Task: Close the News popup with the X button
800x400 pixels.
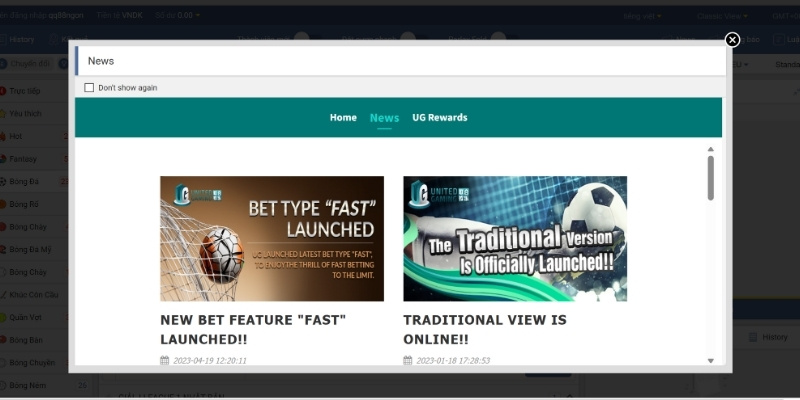Action: coord(732,39)
